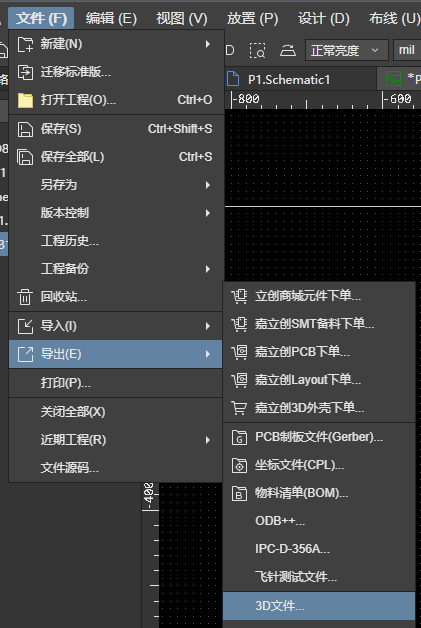Open the 视图 (V) menu
Image resolution: width=421 pixels, height=628 pixels.
coord(181,18)
